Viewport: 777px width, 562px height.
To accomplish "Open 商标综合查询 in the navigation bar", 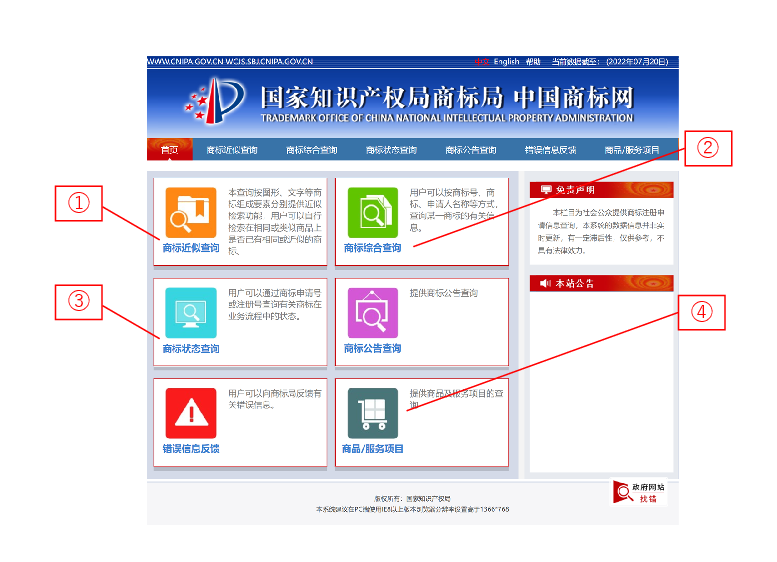I will click(312, 150).
